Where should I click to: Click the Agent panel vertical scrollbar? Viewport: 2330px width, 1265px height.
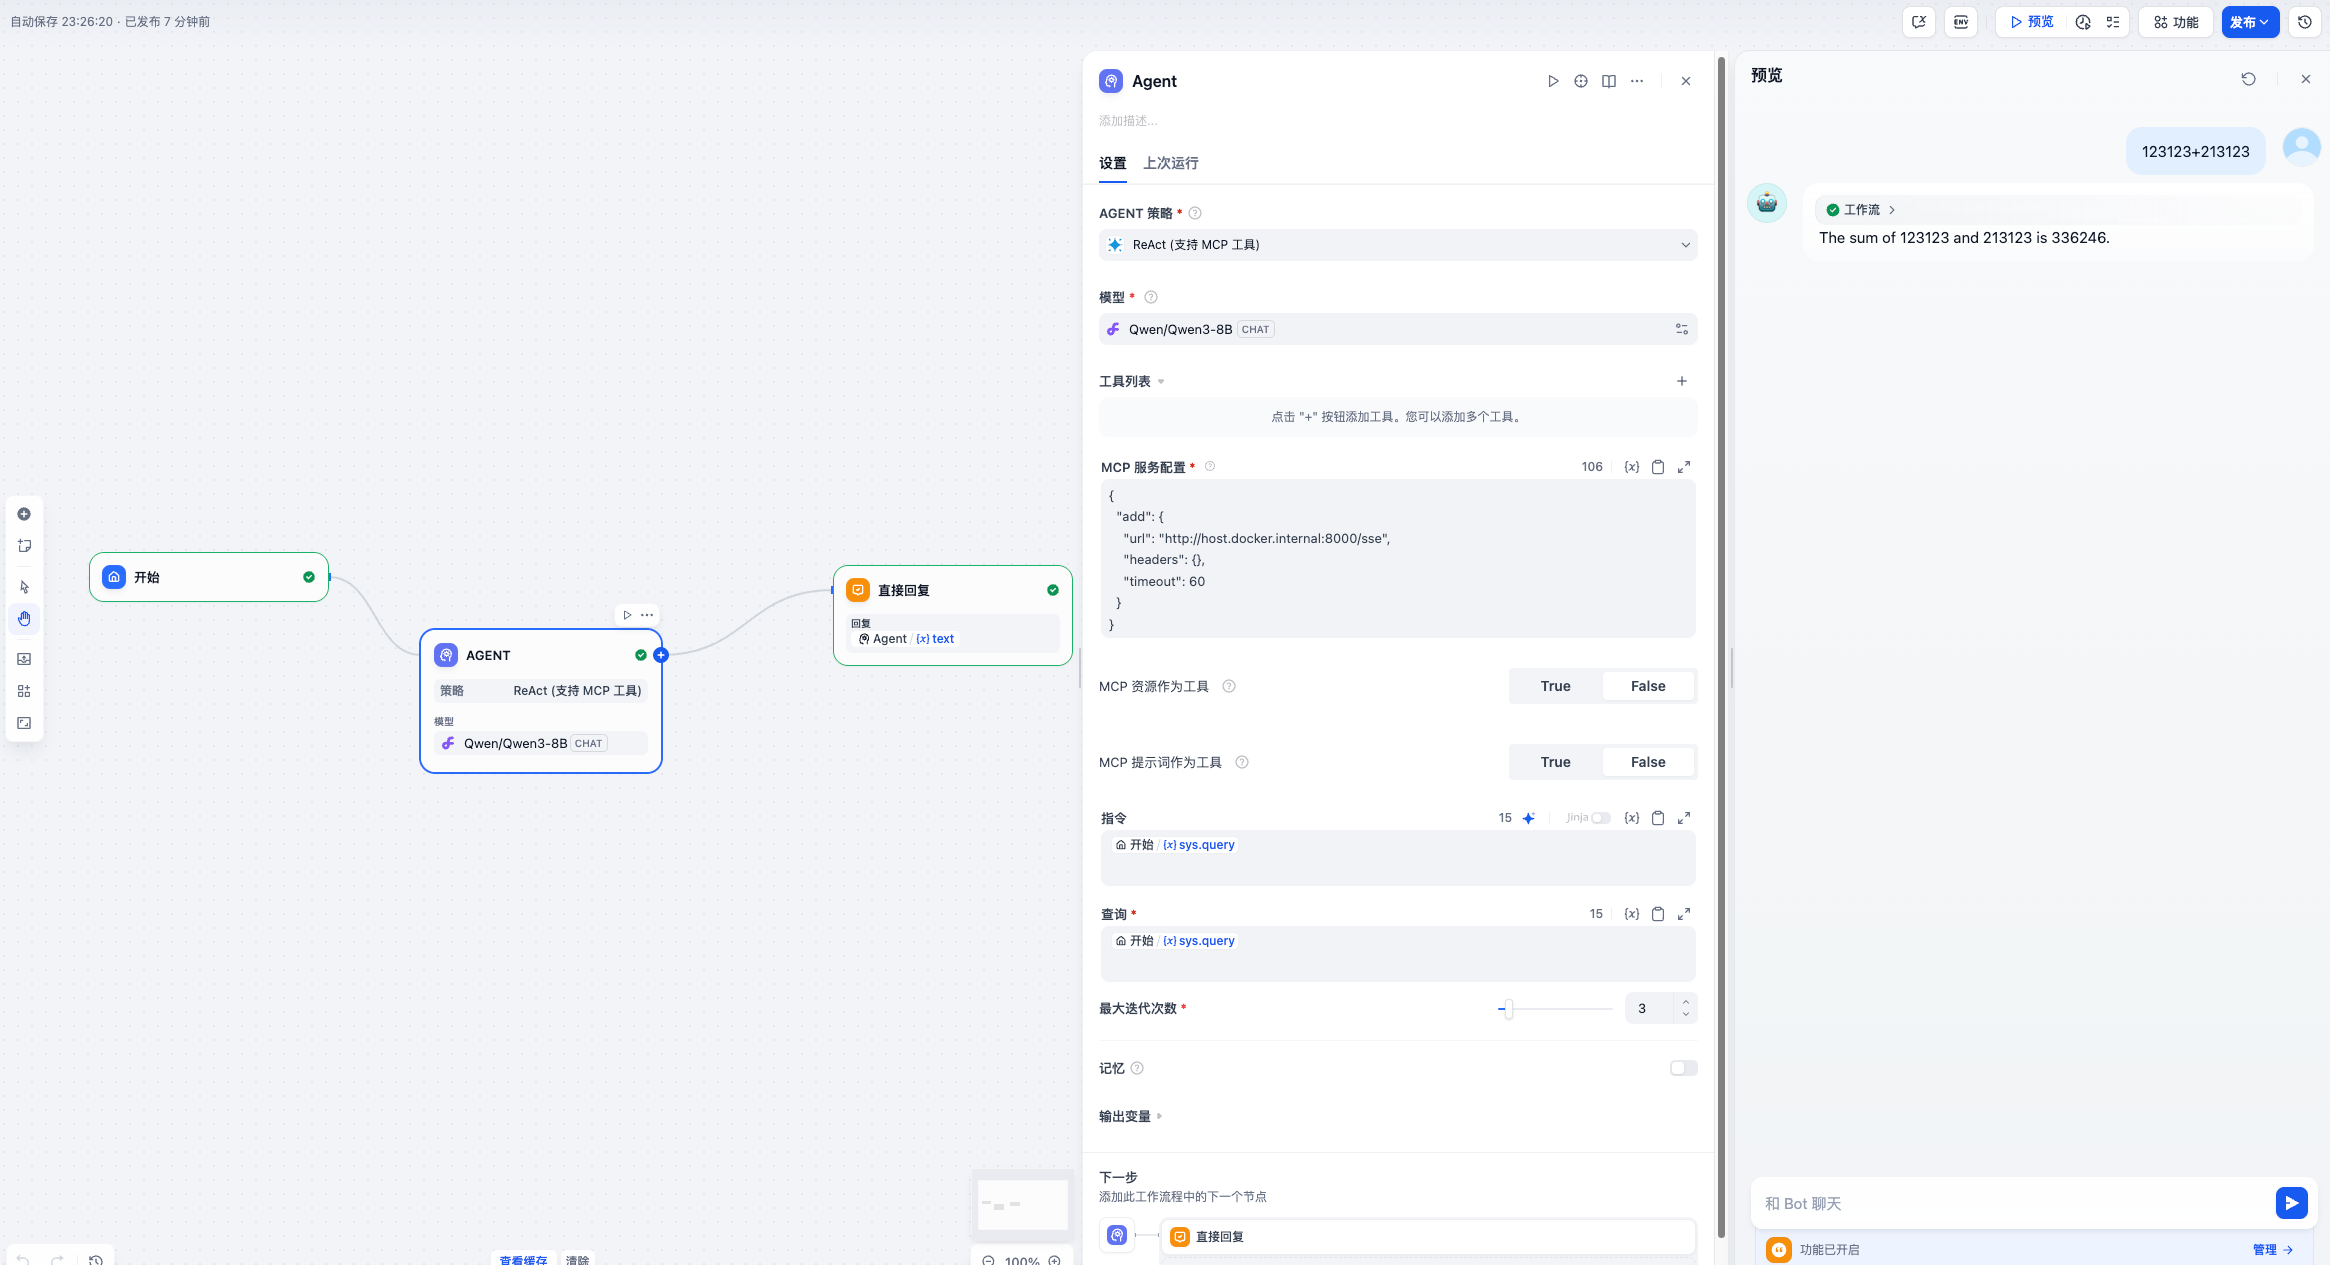click(1721, 646)
